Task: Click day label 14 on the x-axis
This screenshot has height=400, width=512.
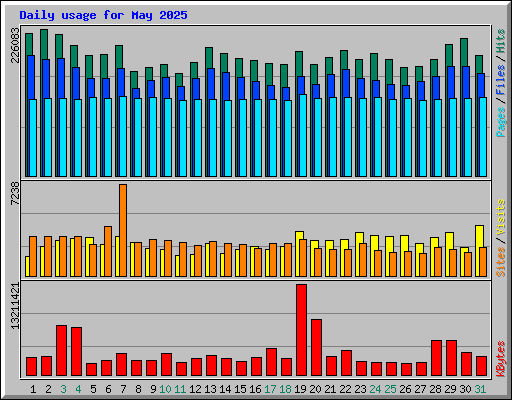Action: tap(225, 389)
